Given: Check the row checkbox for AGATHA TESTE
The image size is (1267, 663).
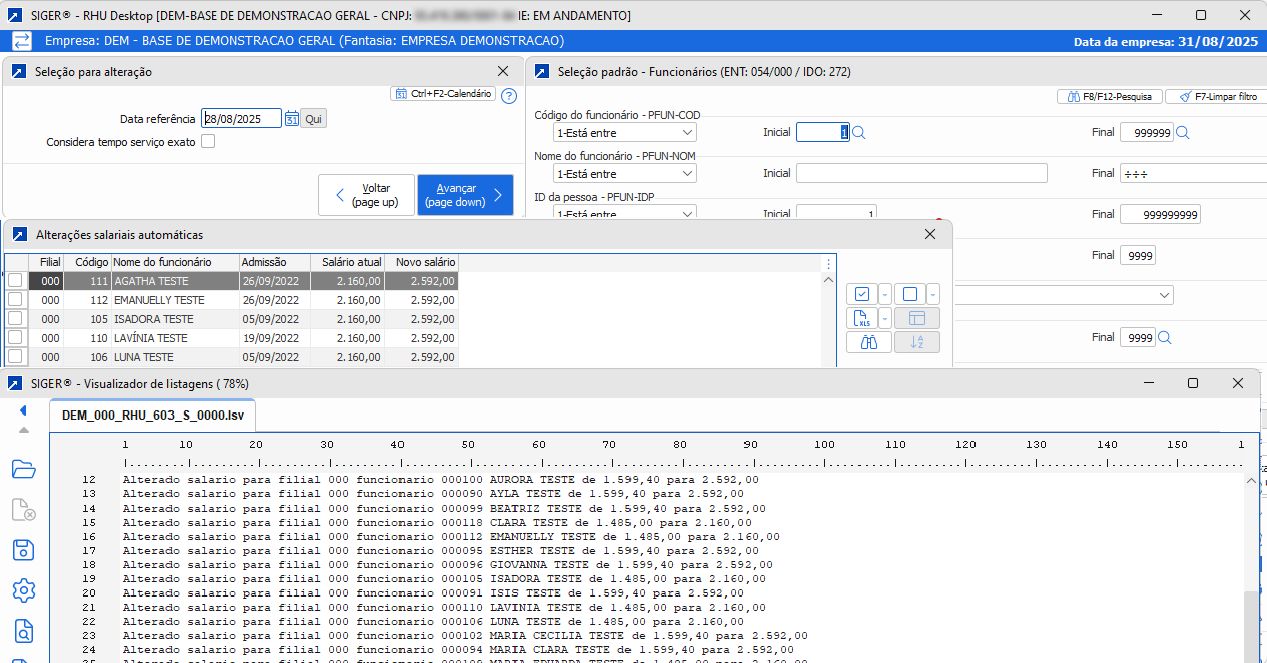Looking at the screenshot, I should [15, 281].
